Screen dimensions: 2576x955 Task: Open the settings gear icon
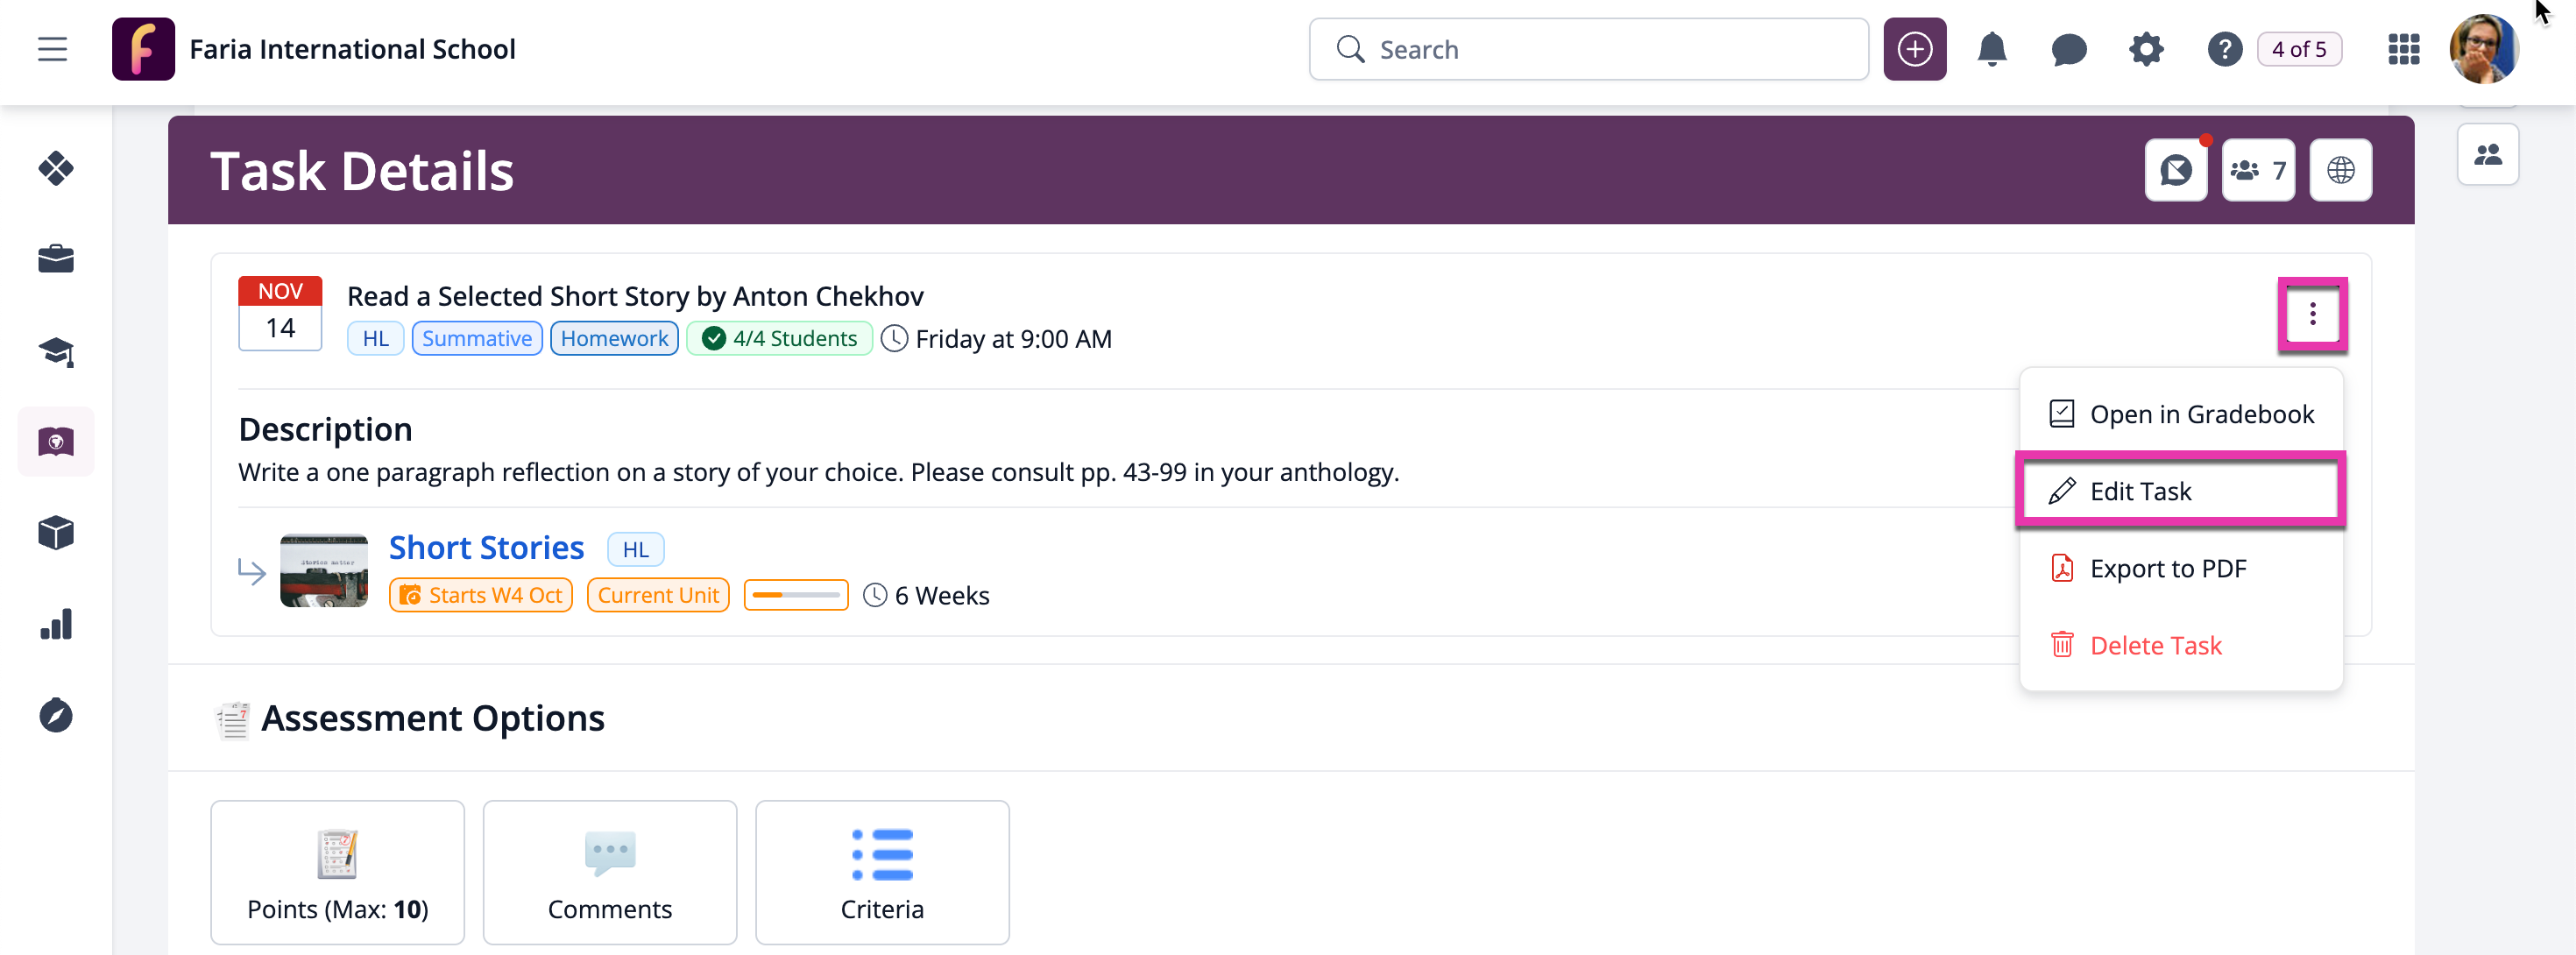click(2145, 49)
